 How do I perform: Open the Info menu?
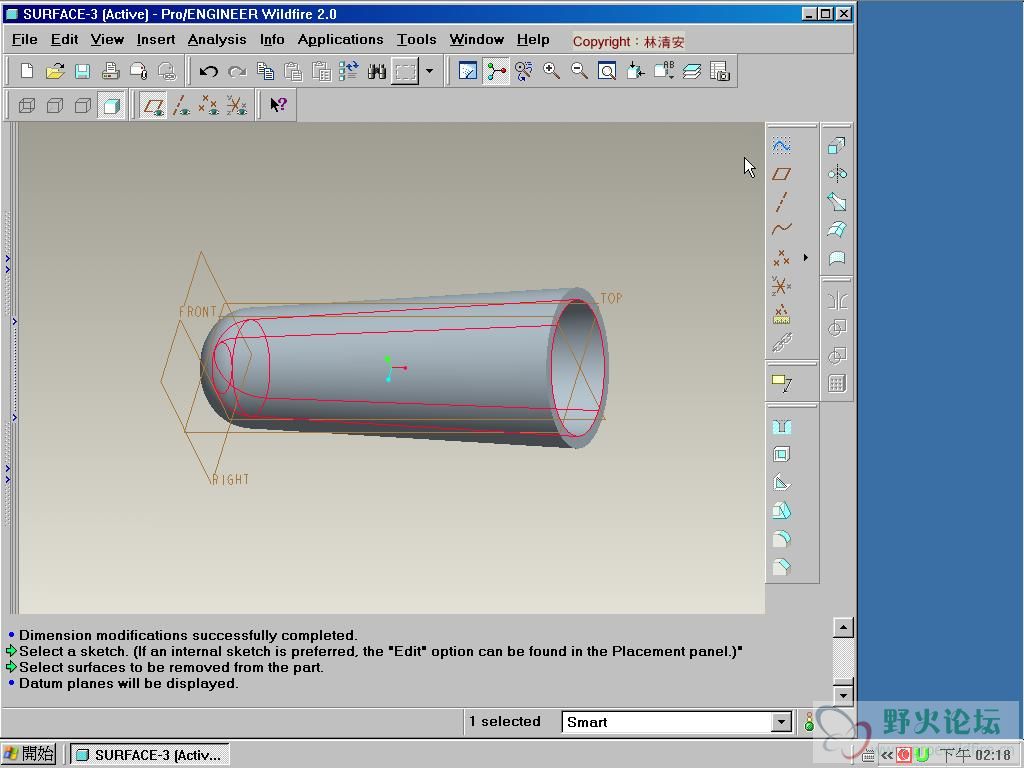pos(272,40)
